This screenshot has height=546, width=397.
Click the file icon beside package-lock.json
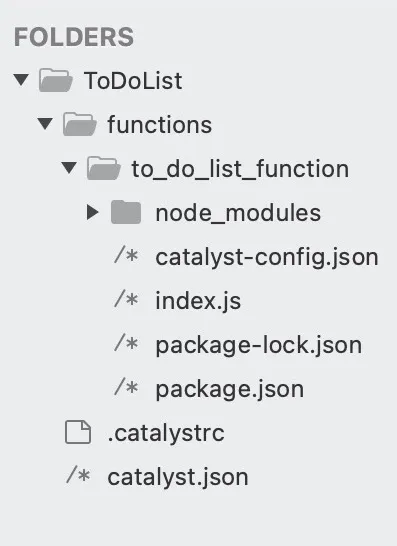tap(126, 344)
